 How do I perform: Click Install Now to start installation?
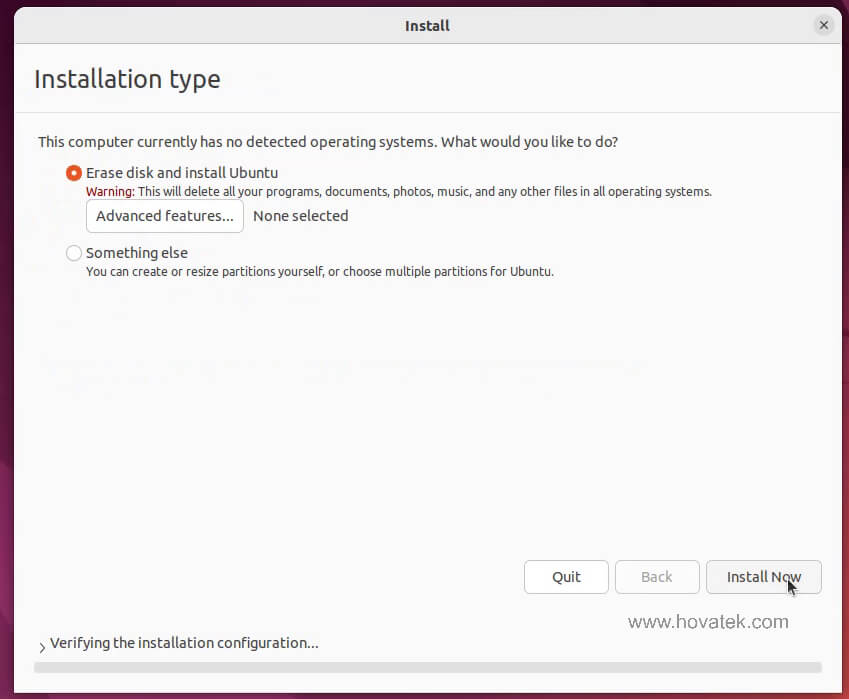tap(763, 577)
